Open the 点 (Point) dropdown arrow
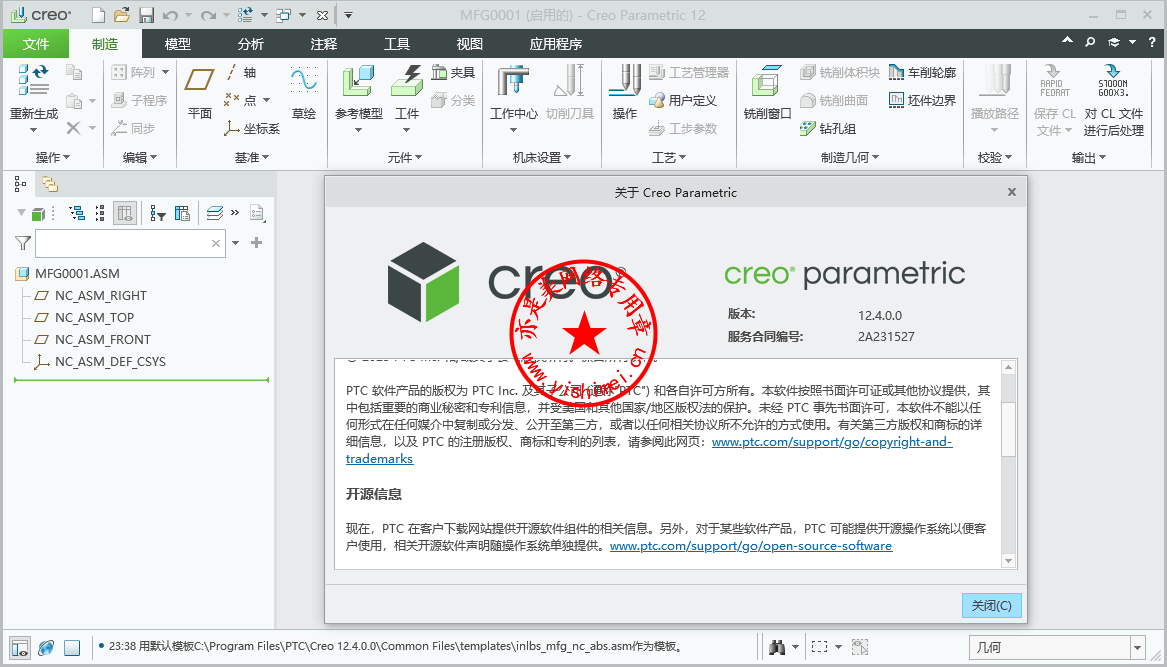The height and width of the screenshot is (667, 1167). point(266,100)
